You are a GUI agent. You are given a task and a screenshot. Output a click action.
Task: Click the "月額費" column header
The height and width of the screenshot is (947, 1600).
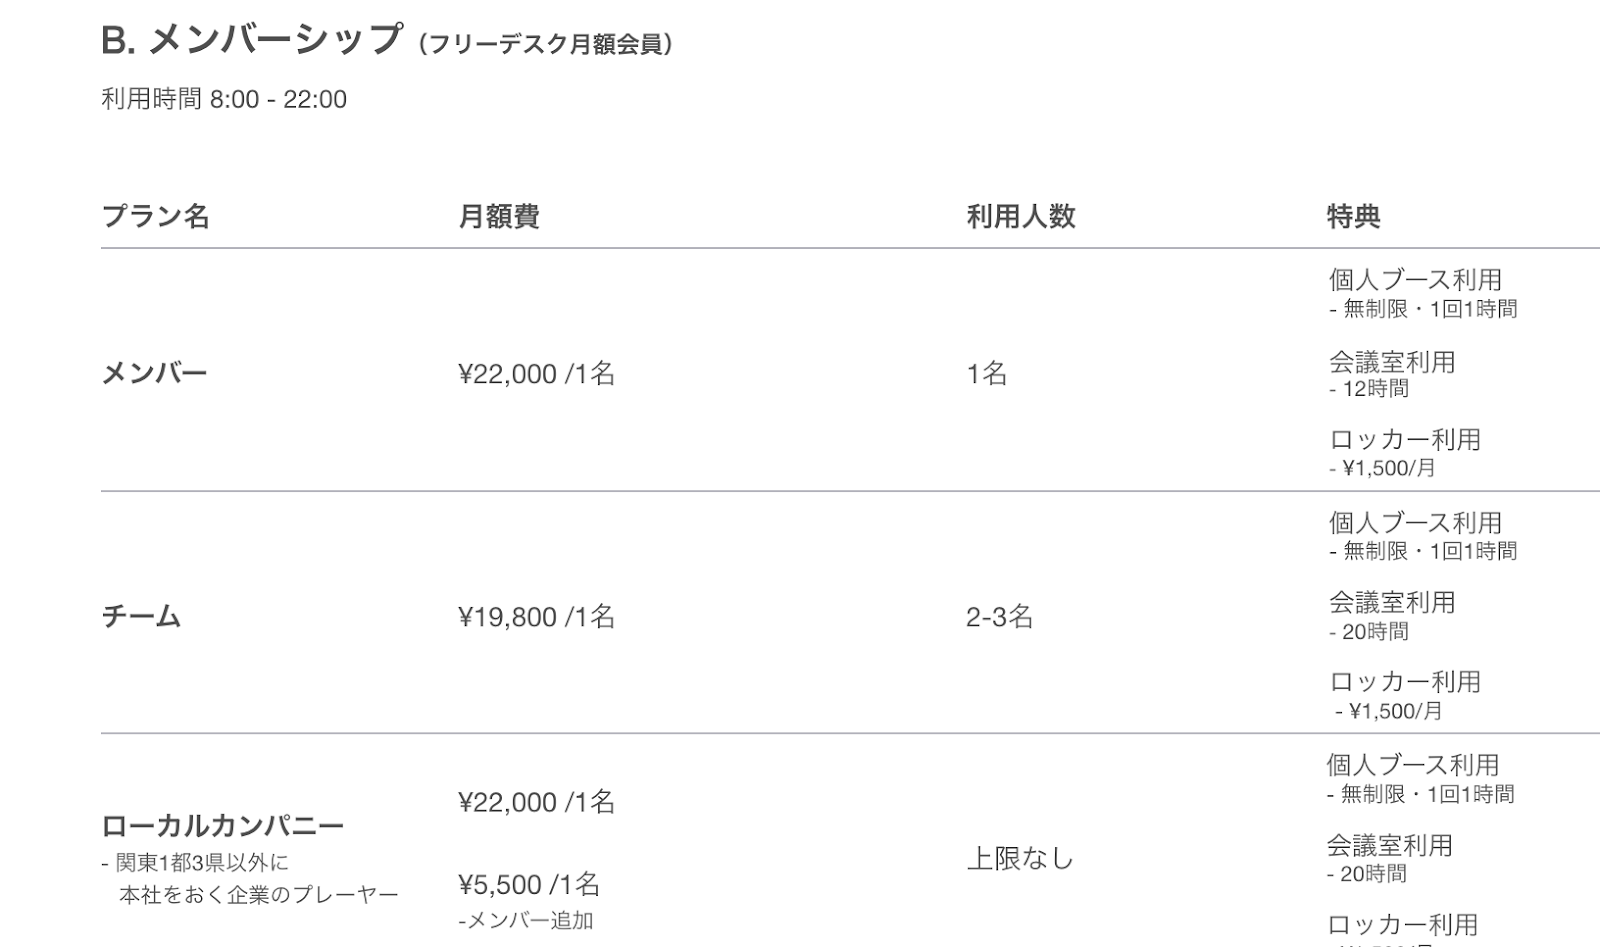[x=499, y=216]
